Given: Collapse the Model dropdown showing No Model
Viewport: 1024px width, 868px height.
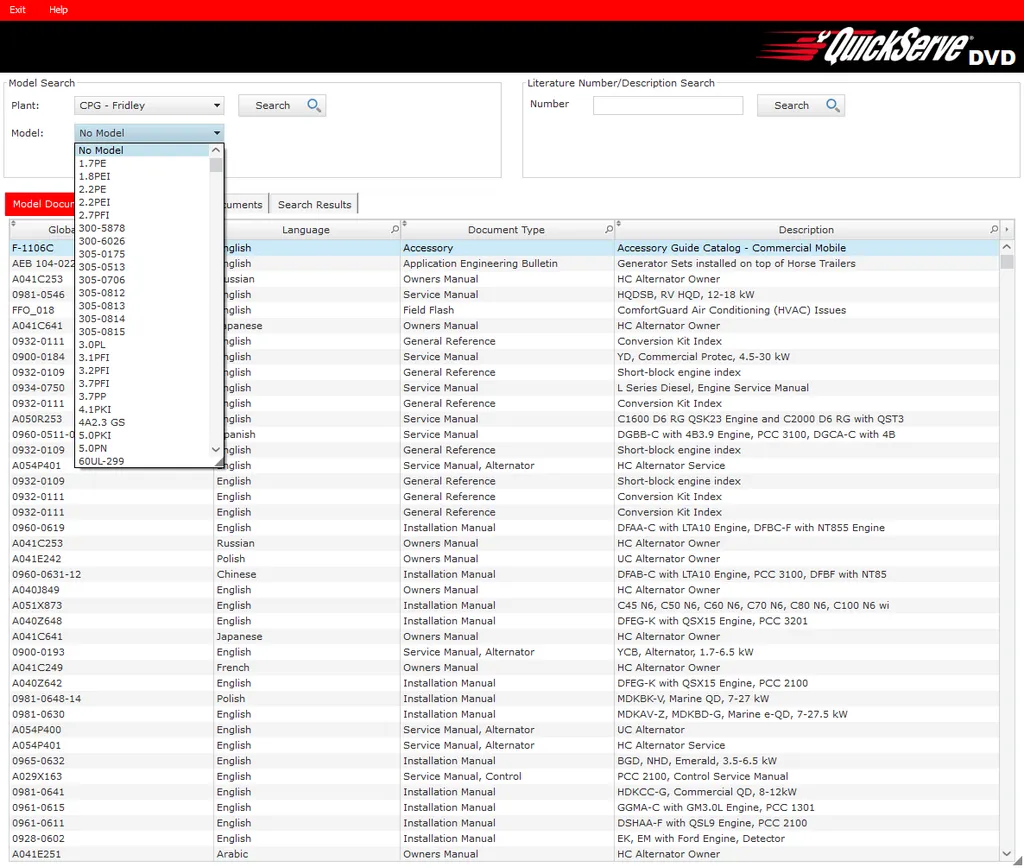Looking at the screenshot, I should [149, 133].
